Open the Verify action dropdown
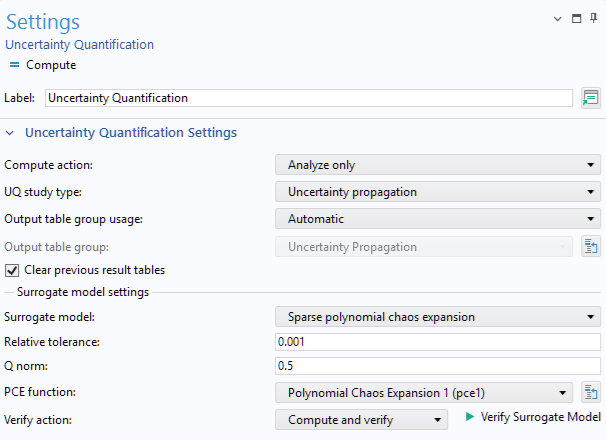 (x=361, y=420)
